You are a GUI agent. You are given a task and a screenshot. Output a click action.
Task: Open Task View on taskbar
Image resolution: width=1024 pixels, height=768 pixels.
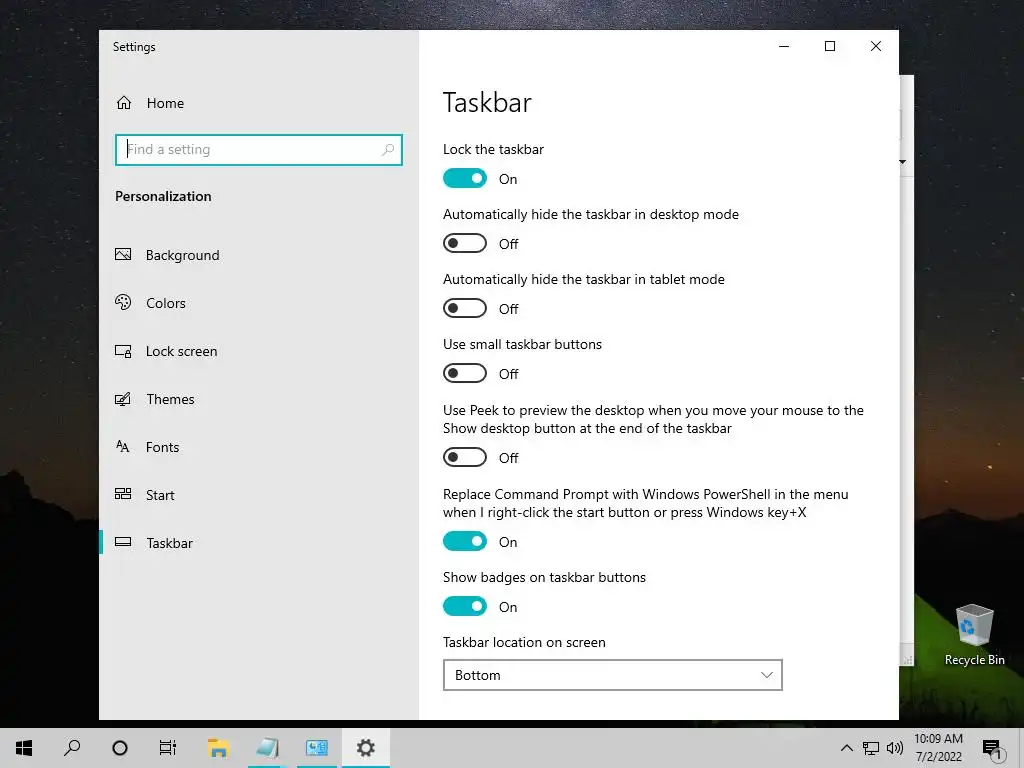pyautogui.click(x=168, y=748)
